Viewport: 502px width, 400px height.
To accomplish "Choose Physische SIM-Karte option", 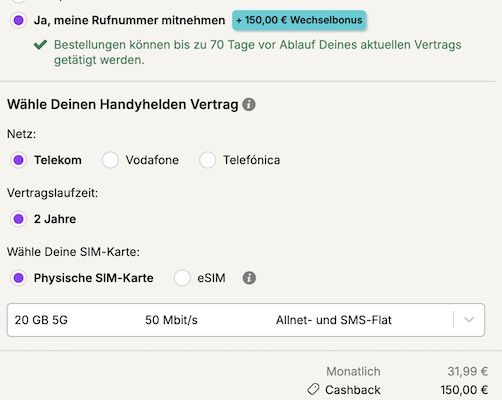I will click(x=19, y=278).
